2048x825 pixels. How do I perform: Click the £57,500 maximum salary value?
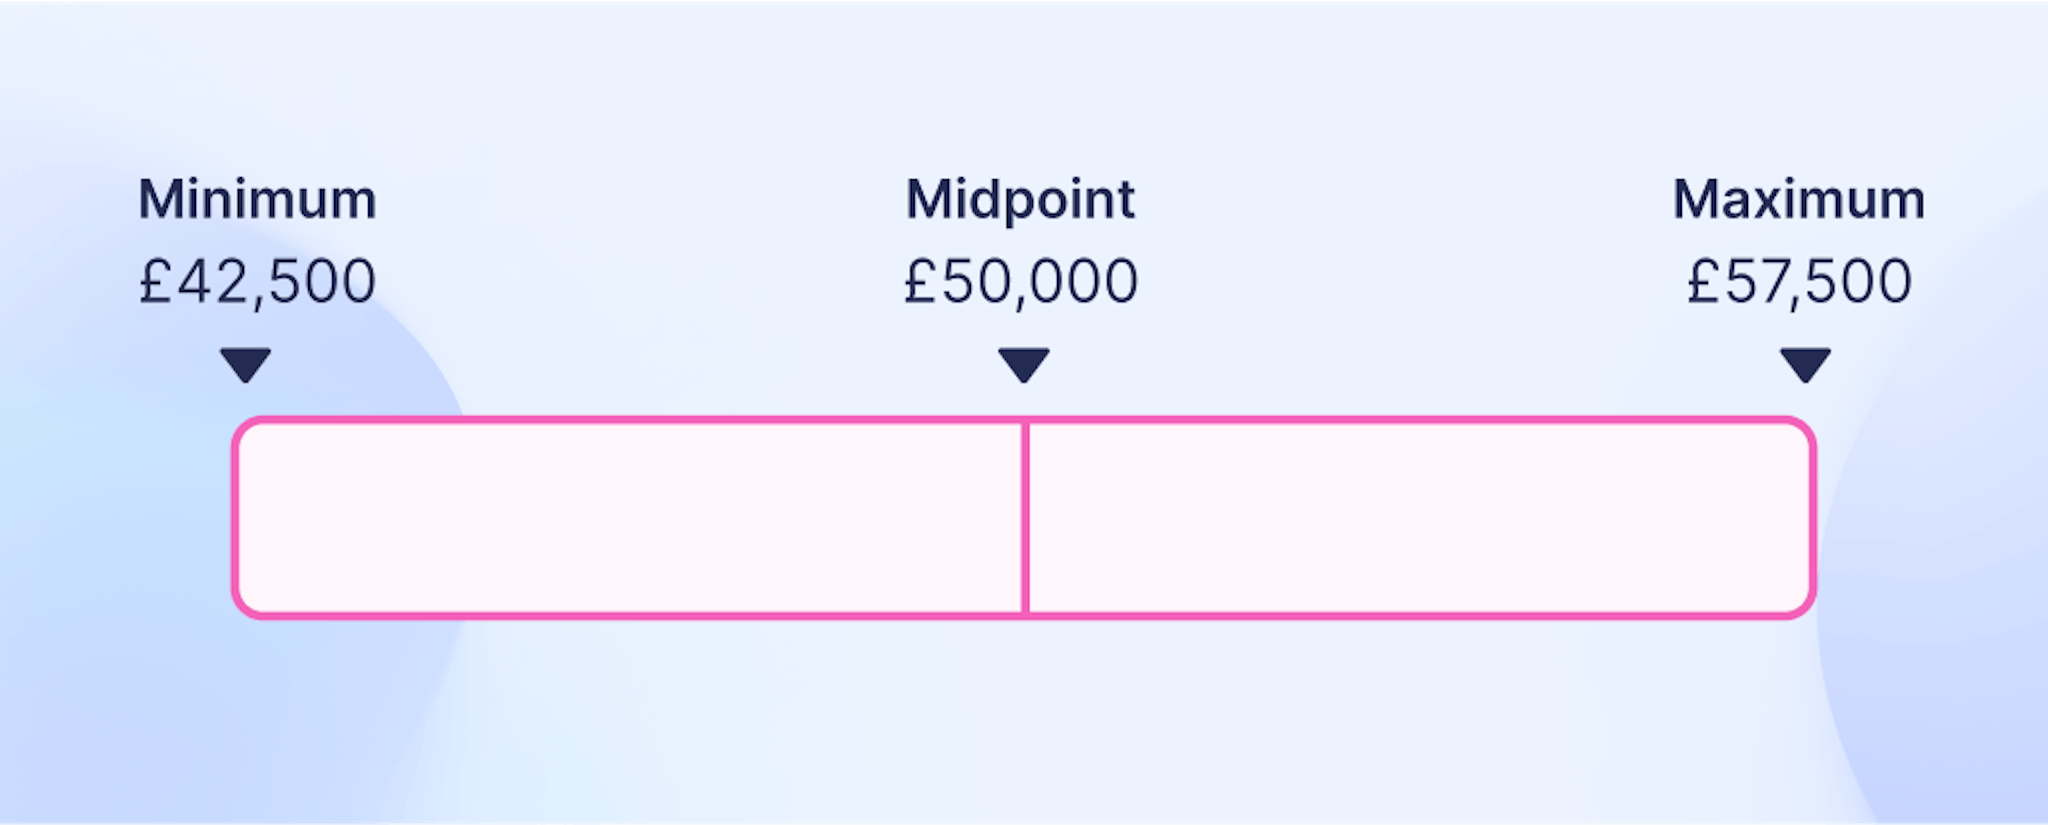(x=1799, y=281)
